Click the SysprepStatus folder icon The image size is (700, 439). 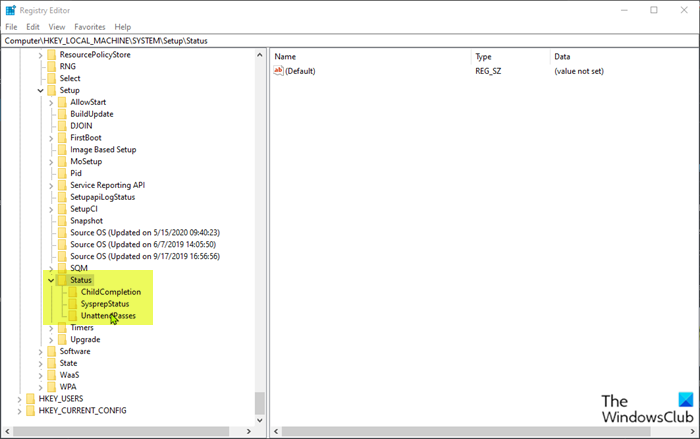point(73,304)
